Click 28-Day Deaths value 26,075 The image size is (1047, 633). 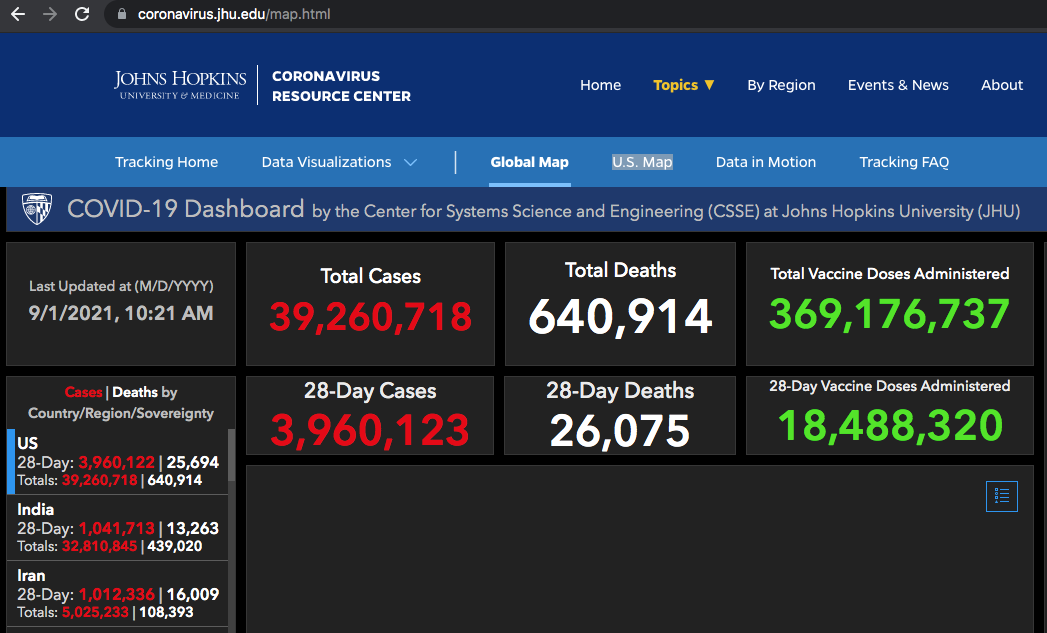[620, 431]
